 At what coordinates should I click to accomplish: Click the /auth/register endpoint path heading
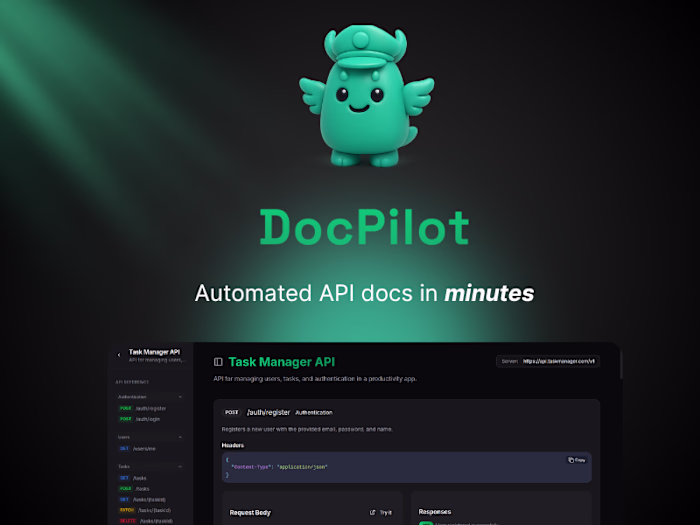(x=268, y=412)
